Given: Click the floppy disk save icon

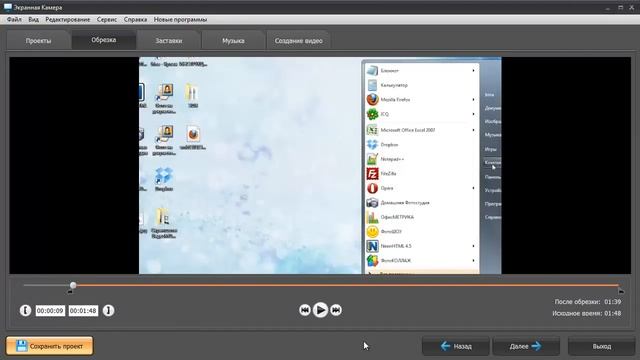Looking at the screenshot, I should point(22,346).
